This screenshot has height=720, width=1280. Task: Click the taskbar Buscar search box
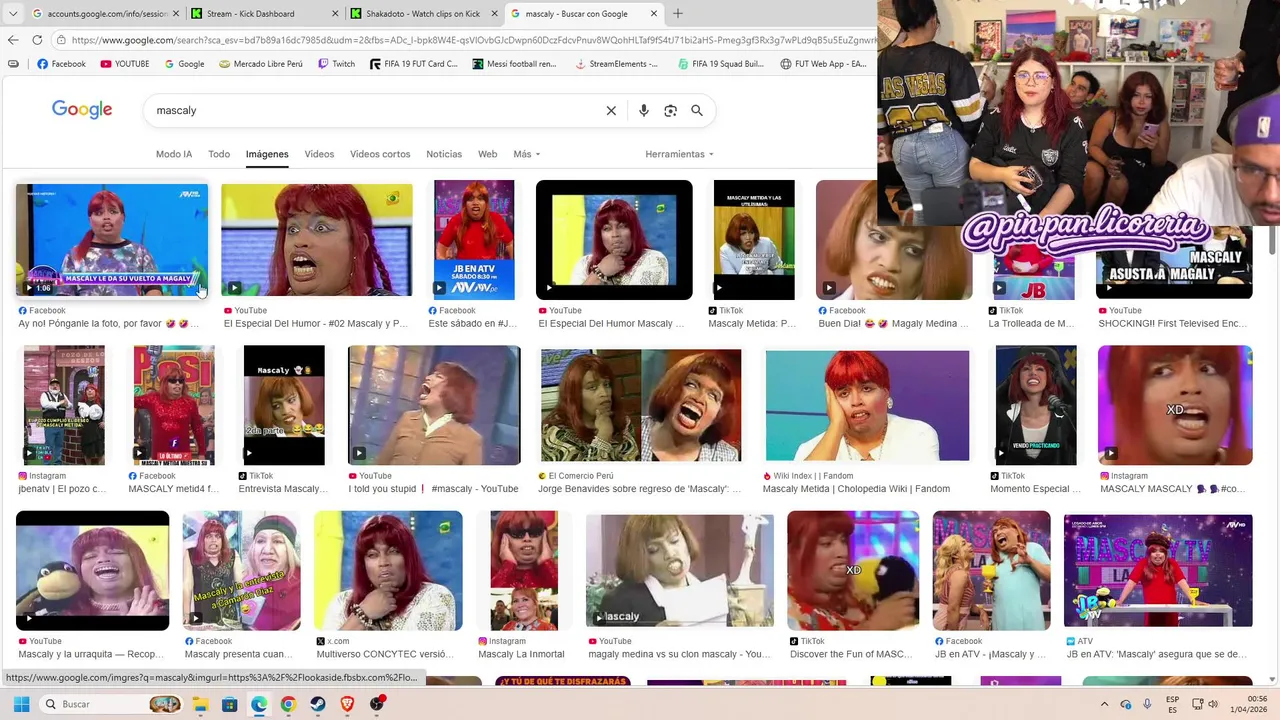(112, 704)
